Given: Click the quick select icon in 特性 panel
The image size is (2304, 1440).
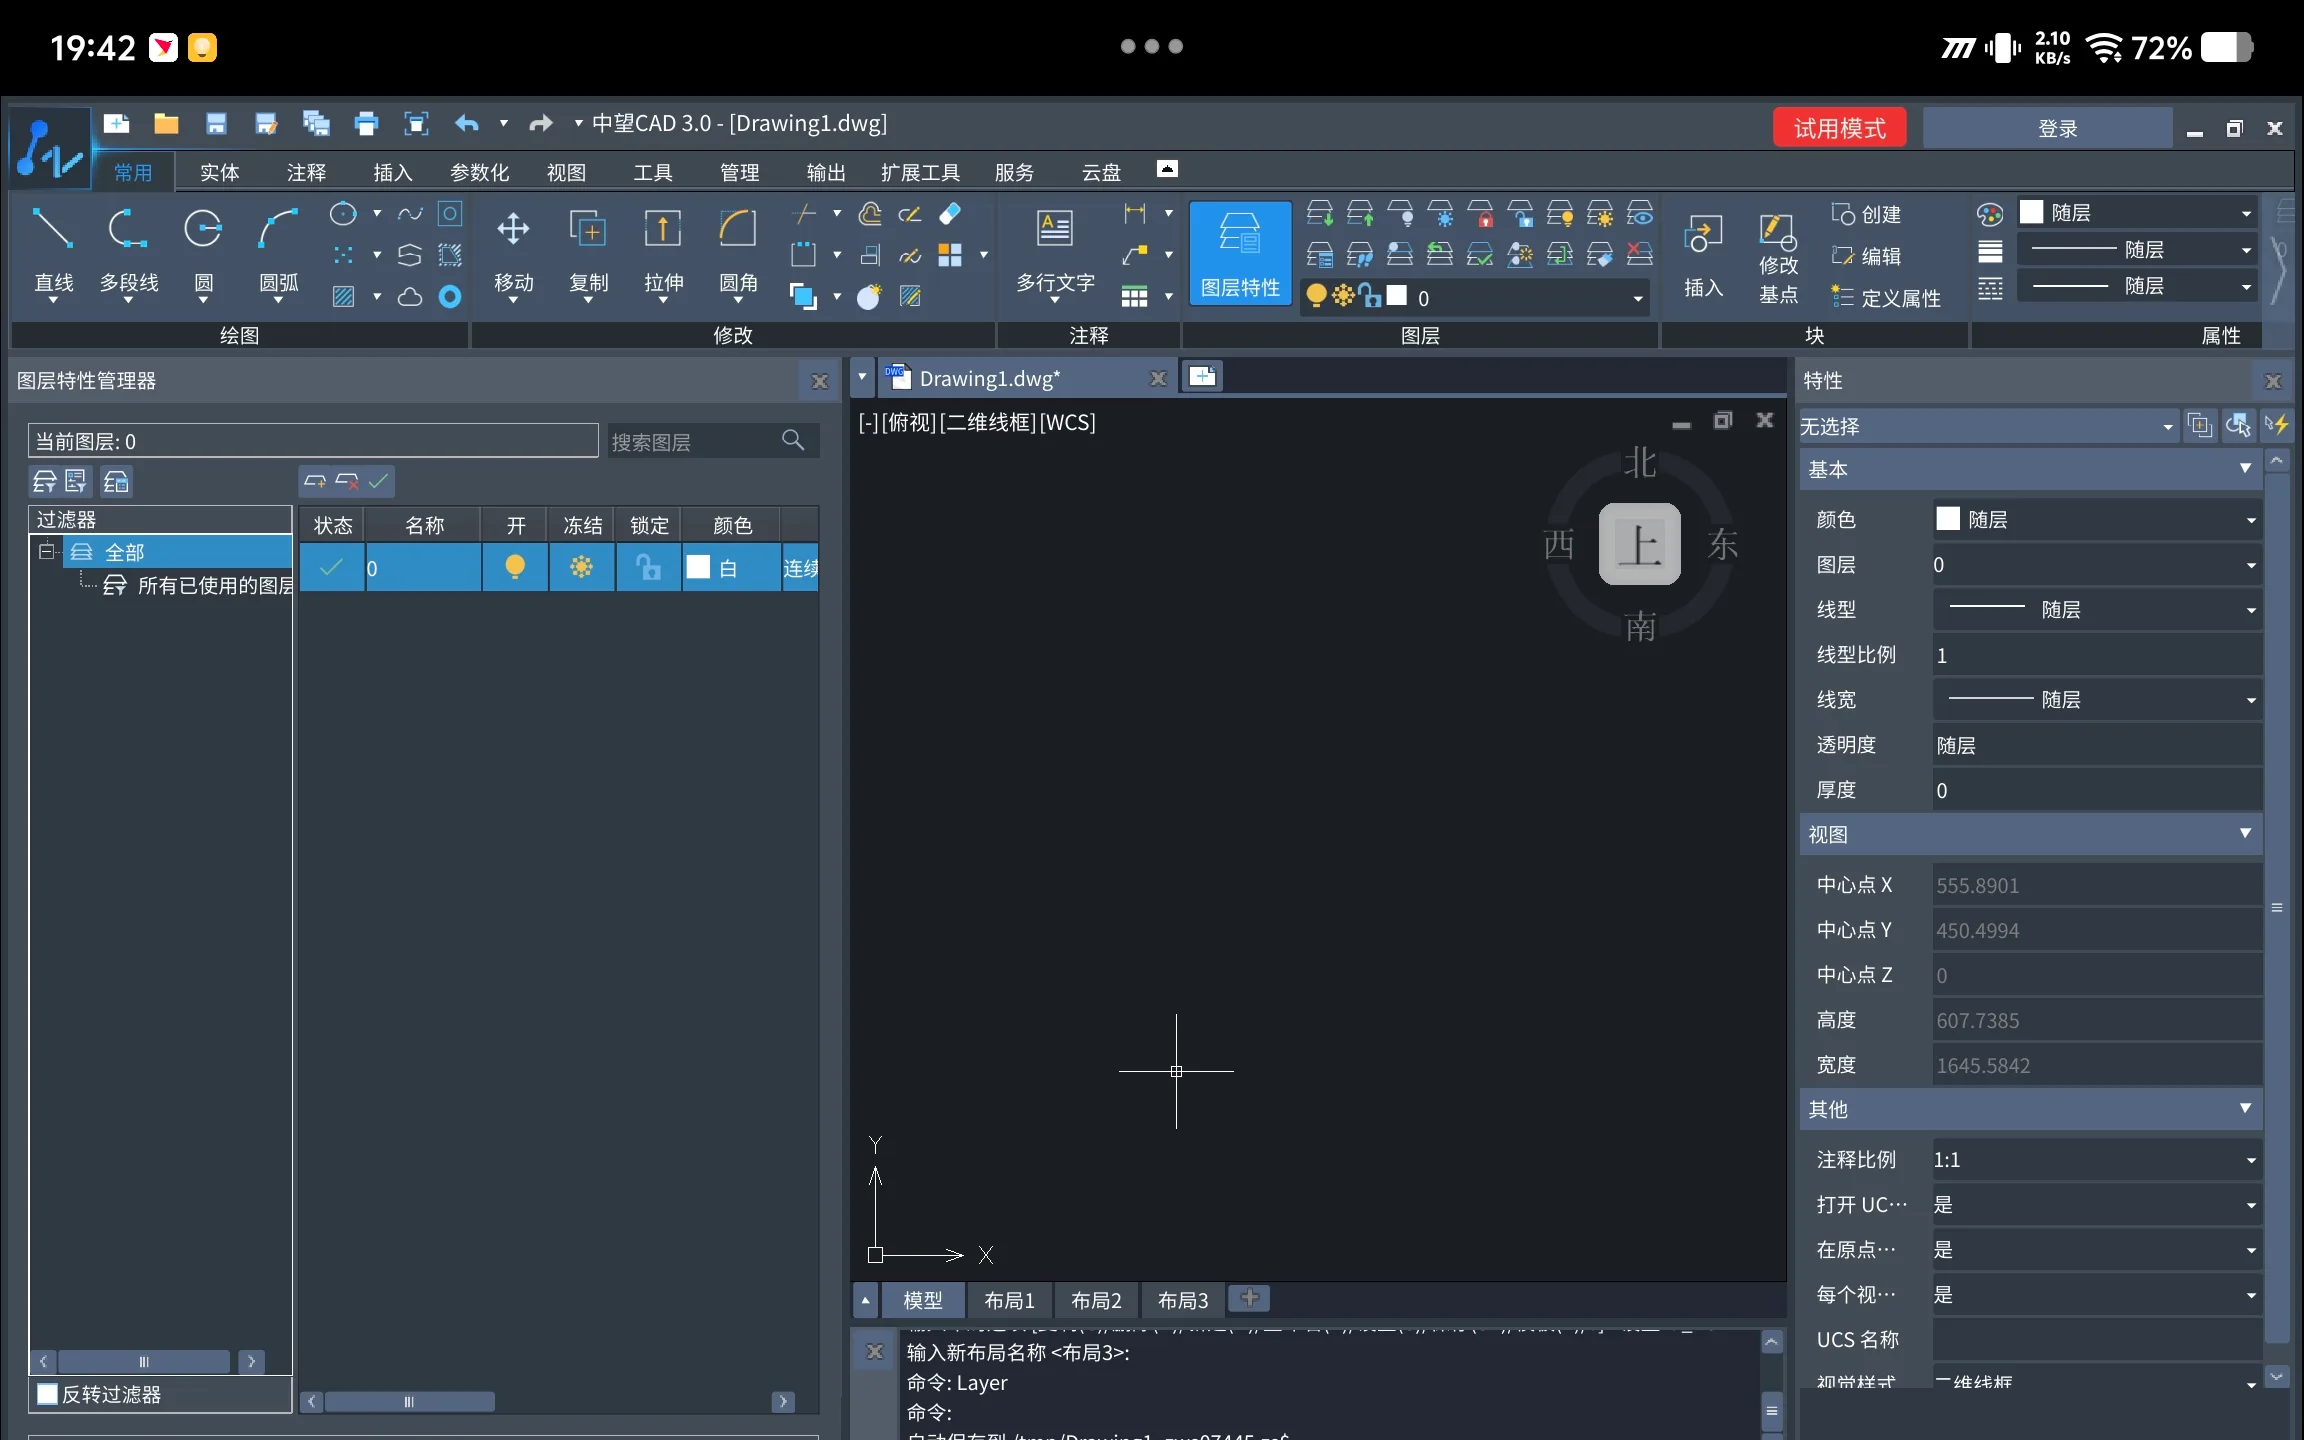Looking at the screenshot, I should pos(2238,425).
